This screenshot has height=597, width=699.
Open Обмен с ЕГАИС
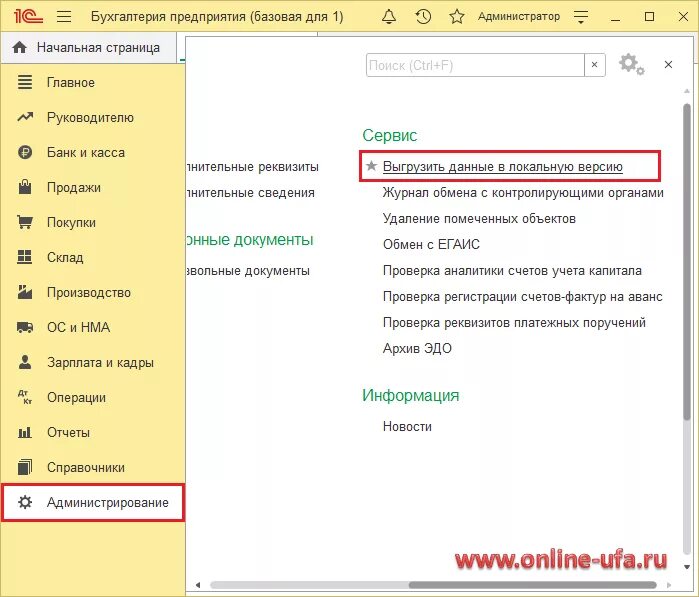click(431, 244)
